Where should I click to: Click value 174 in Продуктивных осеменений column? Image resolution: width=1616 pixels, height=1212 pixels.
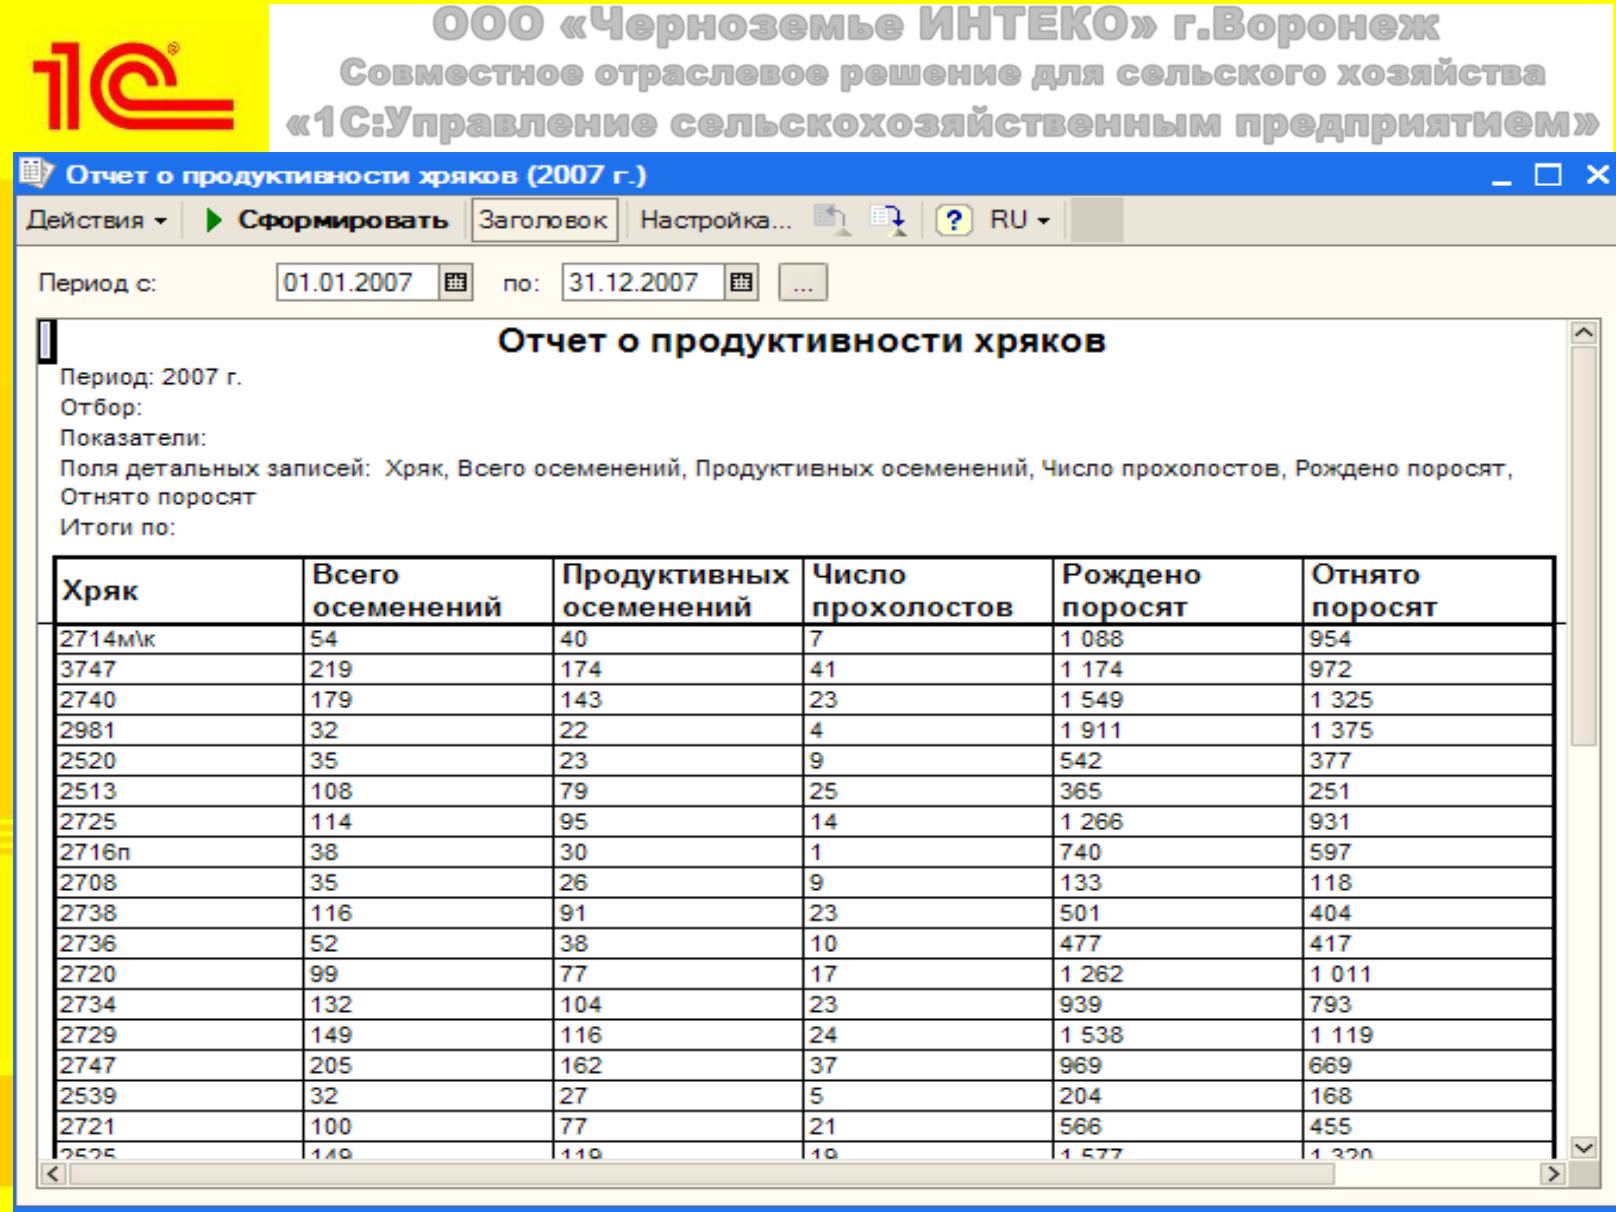point(678,669)
